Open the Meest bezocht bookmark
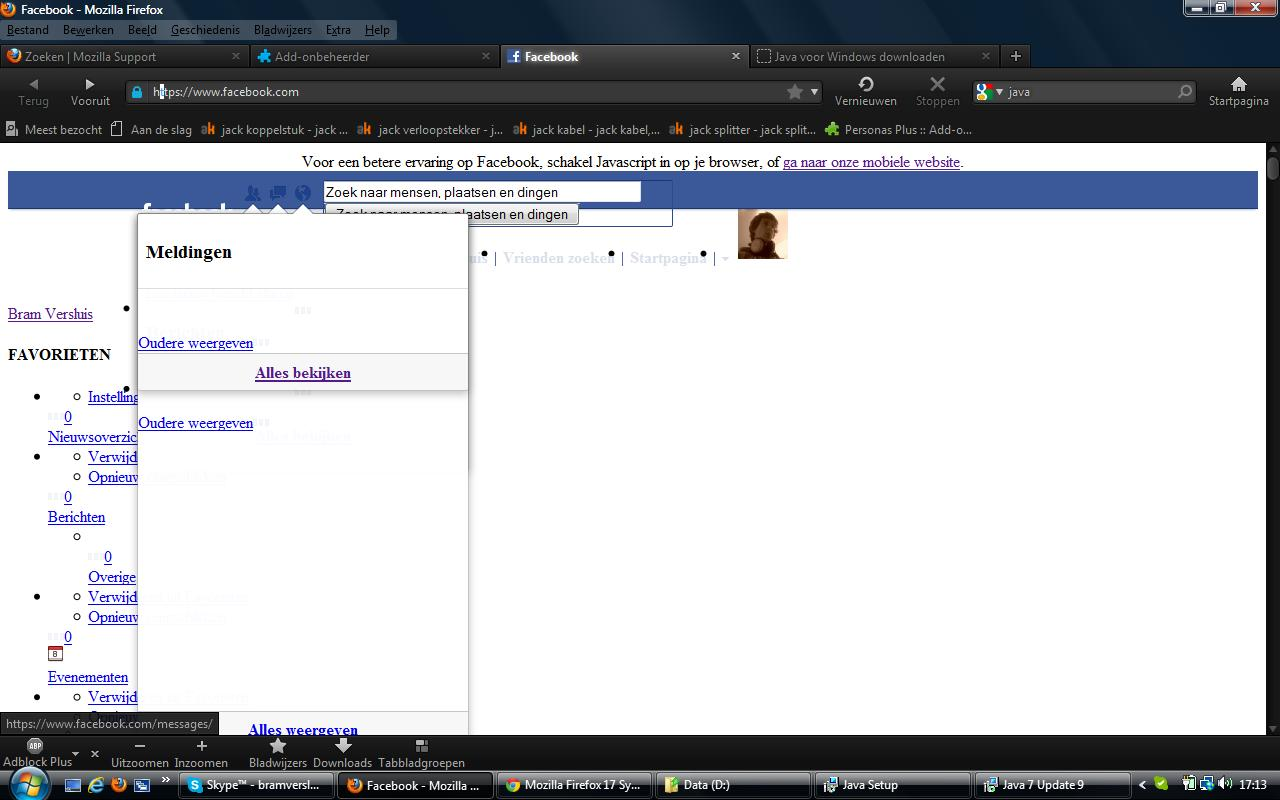Image resolution: width=1280 pixels, height=800 pixels. pos(54,129)
